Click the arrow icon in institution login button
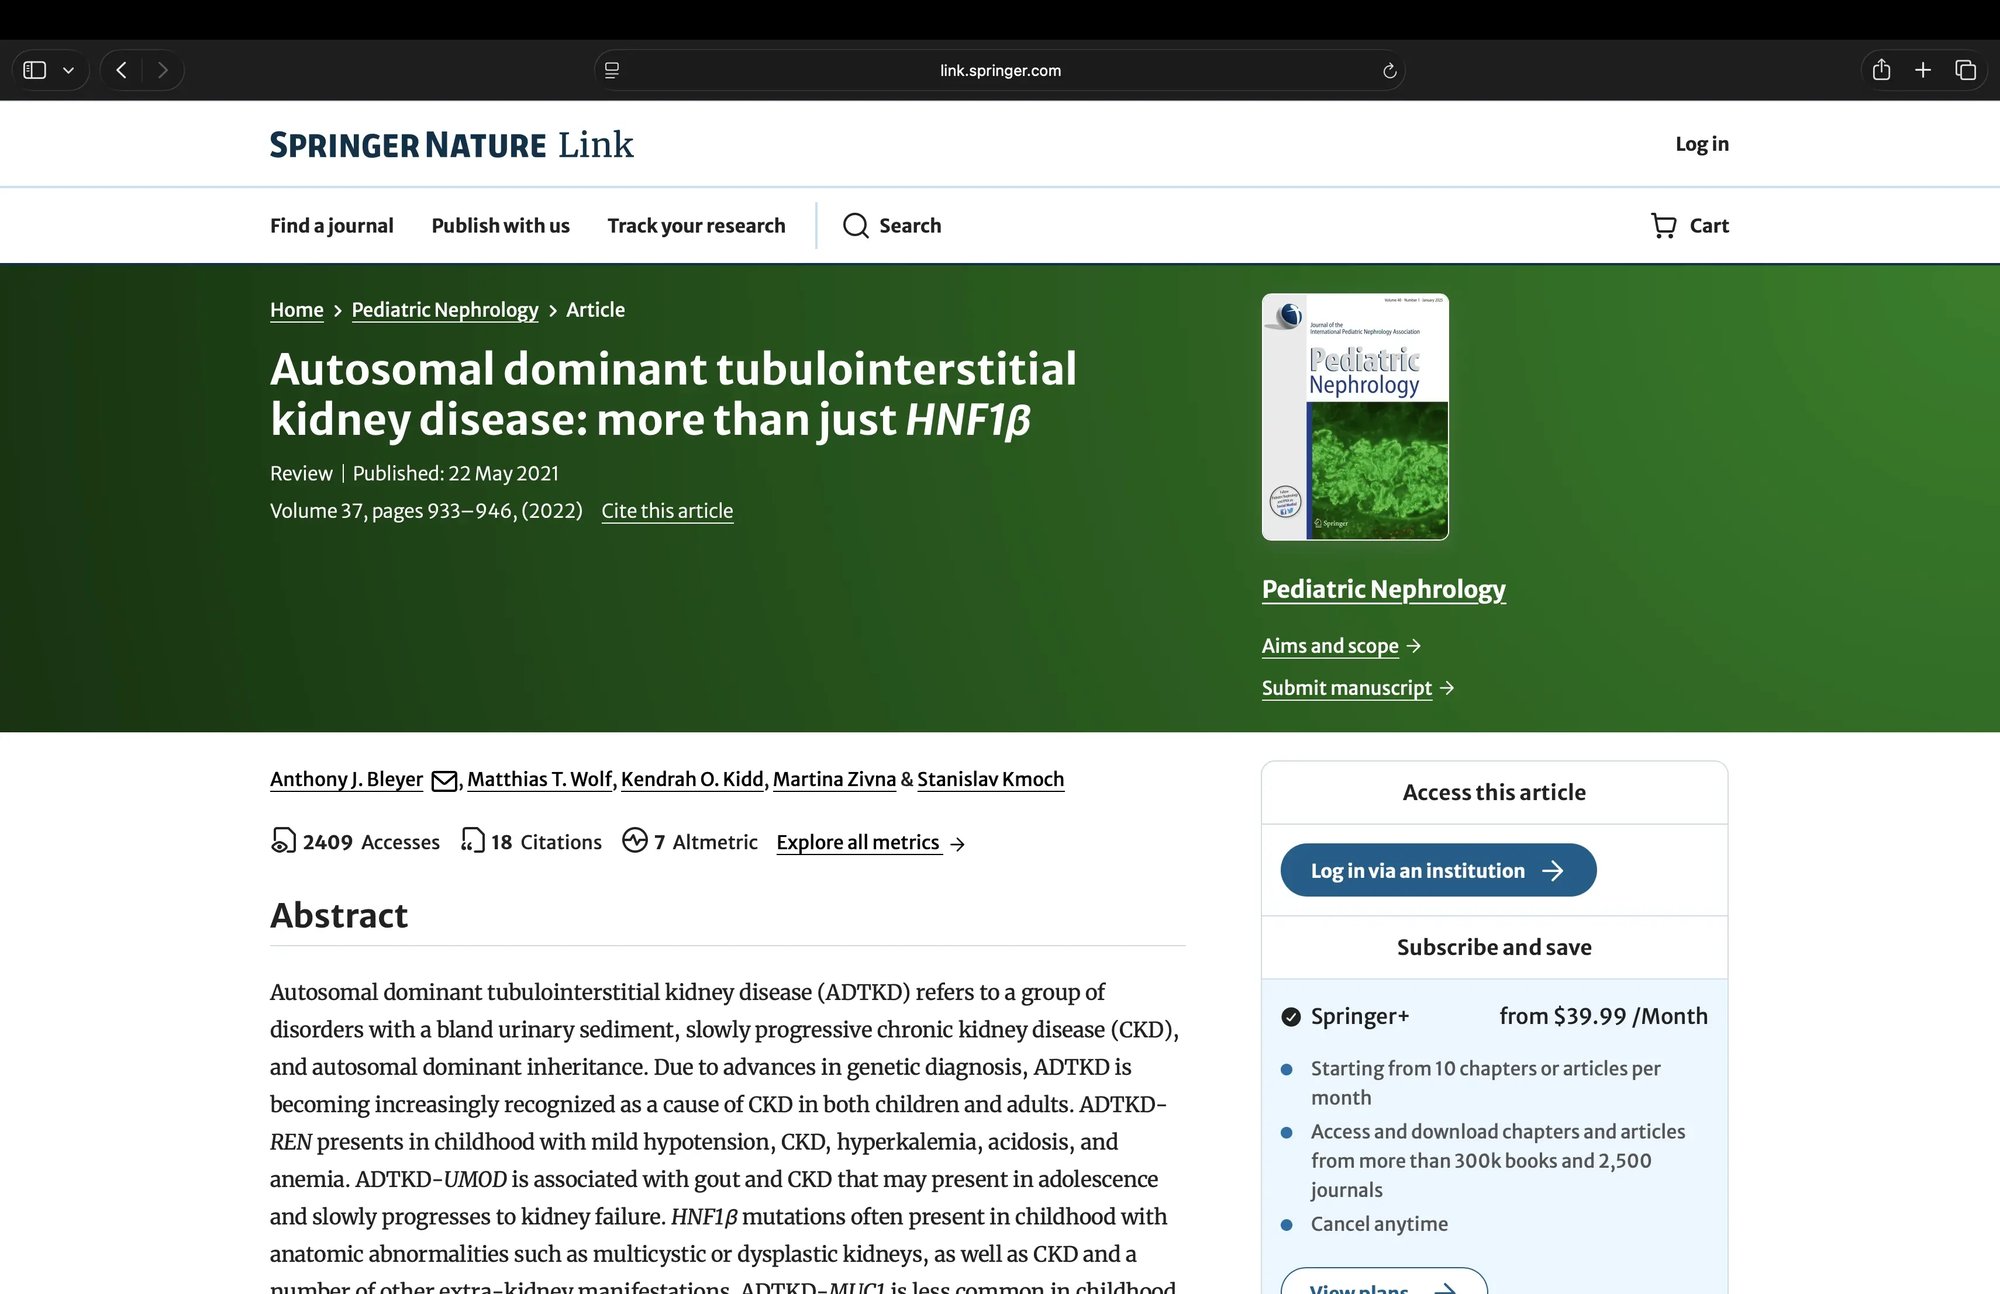 click(x=1552, y=871)
